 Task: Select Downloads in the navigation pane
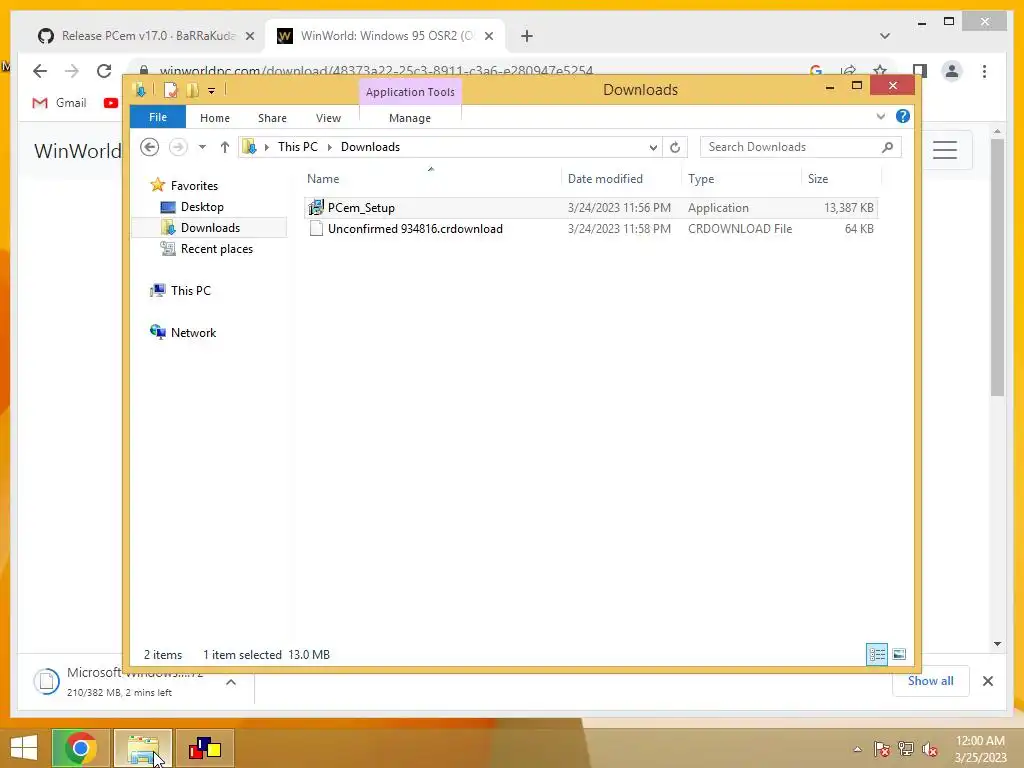tap(209, 228)
